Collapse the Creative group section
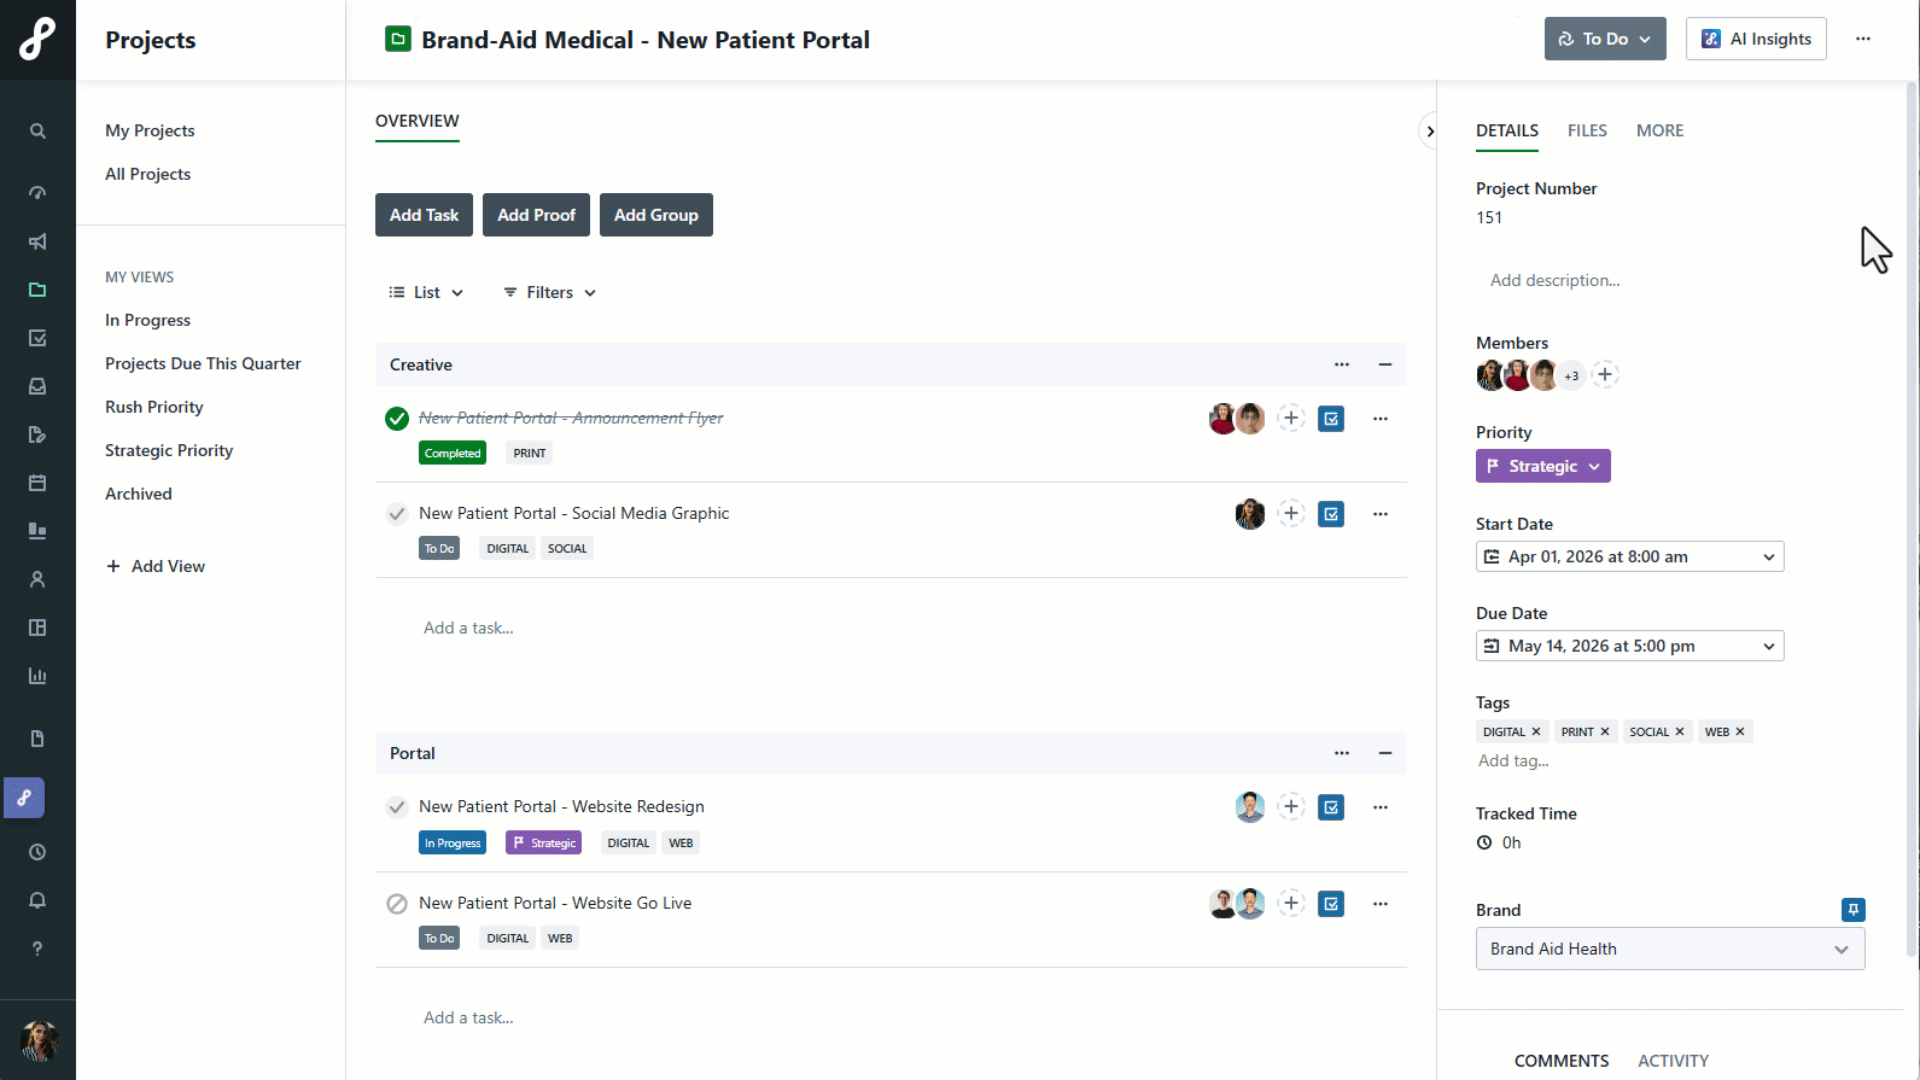 [1385, 365]
